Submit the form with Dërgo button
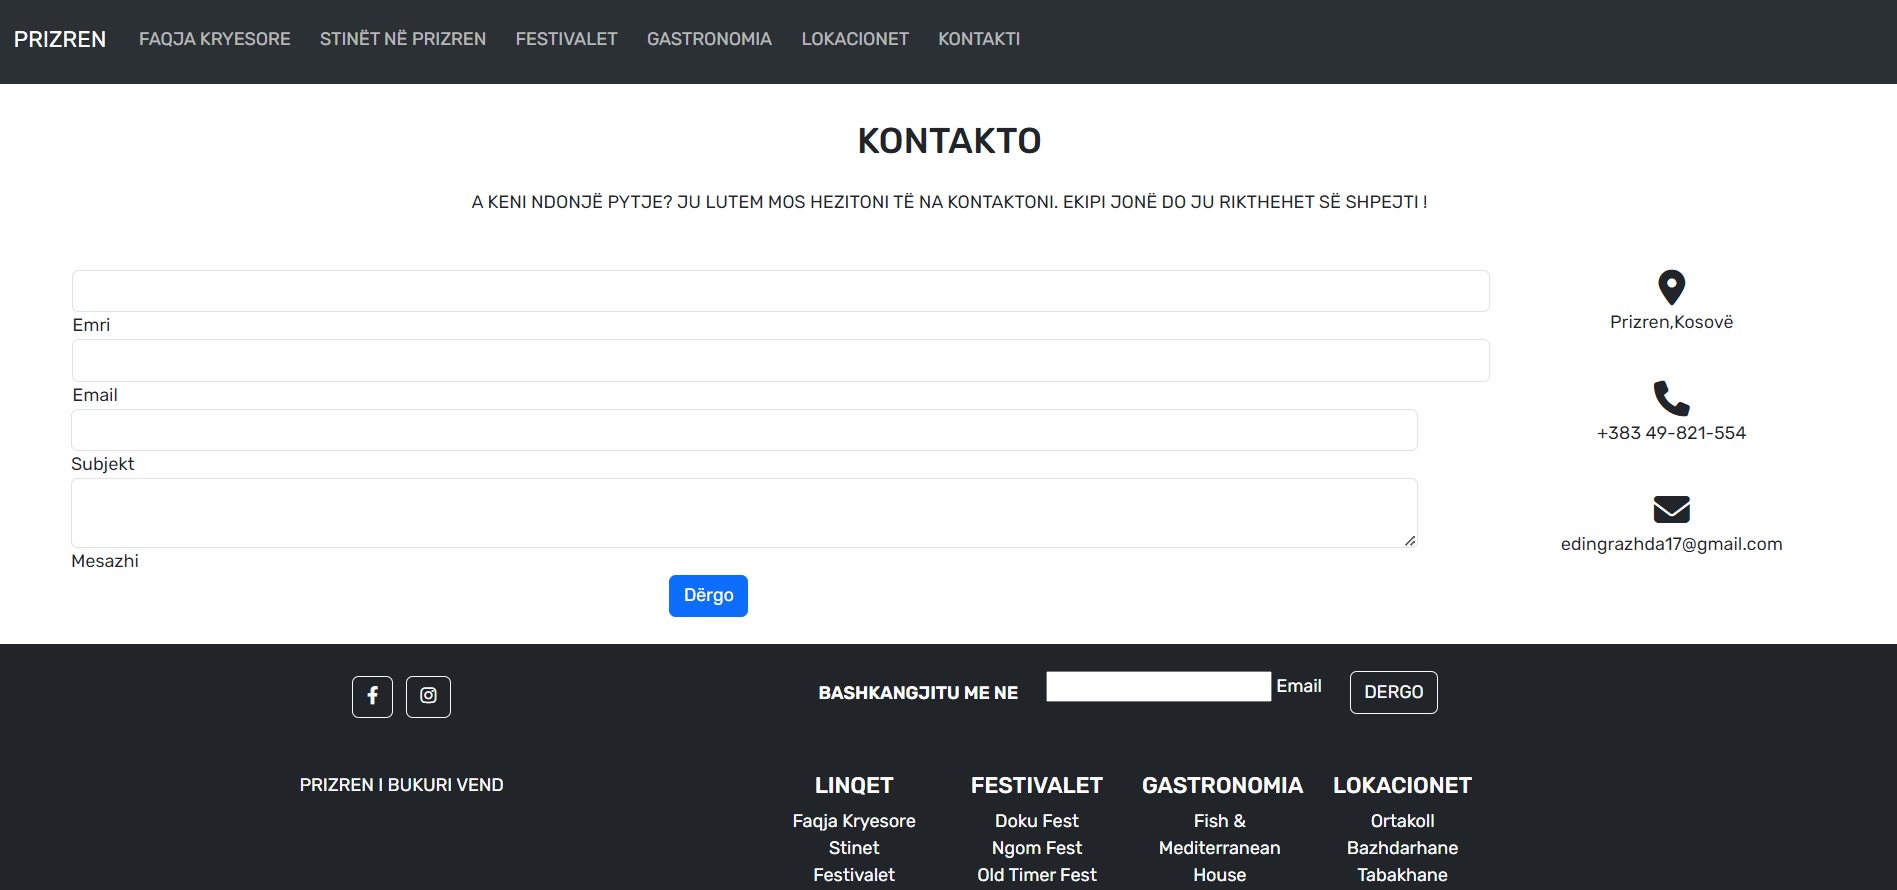This screenshot has width=1897, height=890. [x=708, y=596]
